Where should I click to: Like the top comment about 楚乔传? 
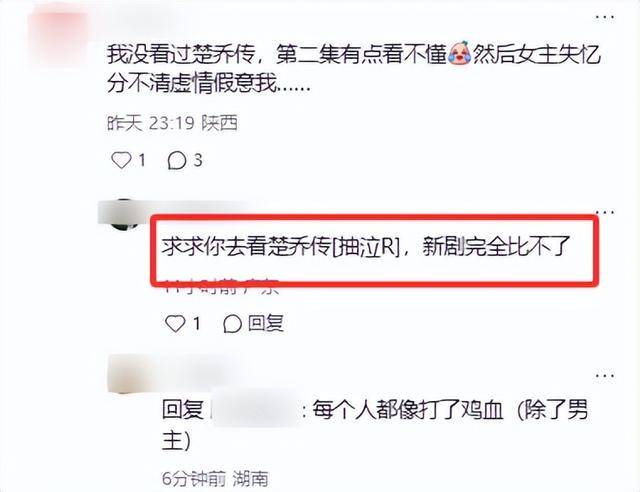(x=121, y=160)
